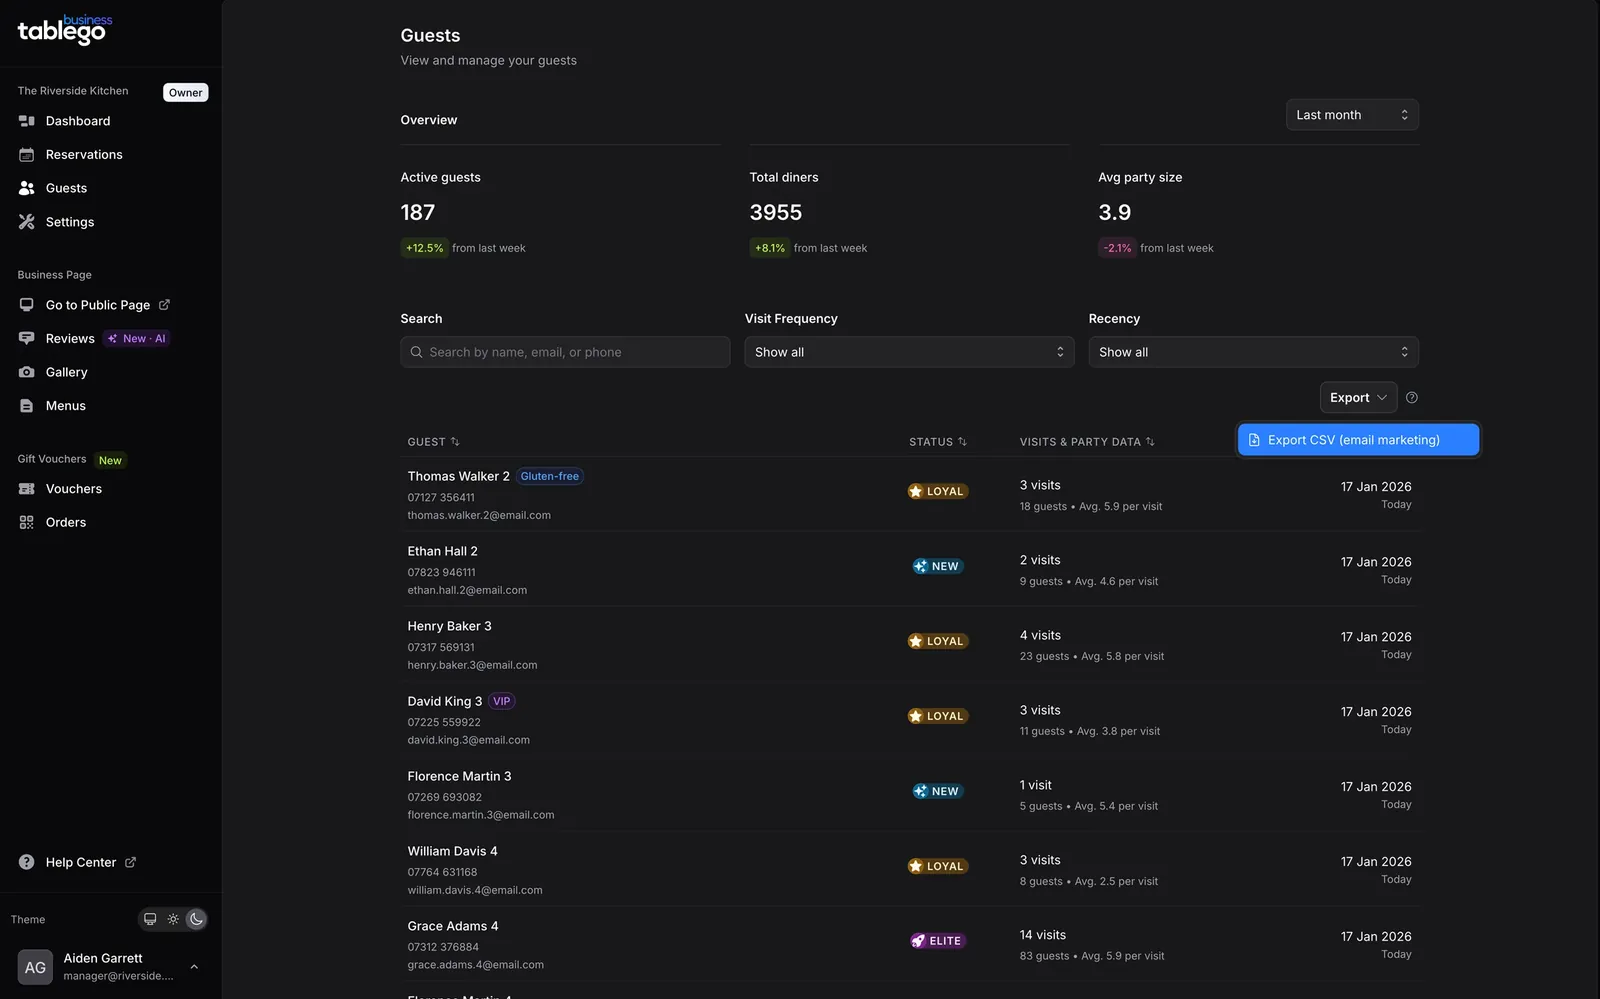Click Grace Adams 4 ELITE status badge
Image resolution: width=1600 pixels, height=999 pixels.
pos(937,941)
